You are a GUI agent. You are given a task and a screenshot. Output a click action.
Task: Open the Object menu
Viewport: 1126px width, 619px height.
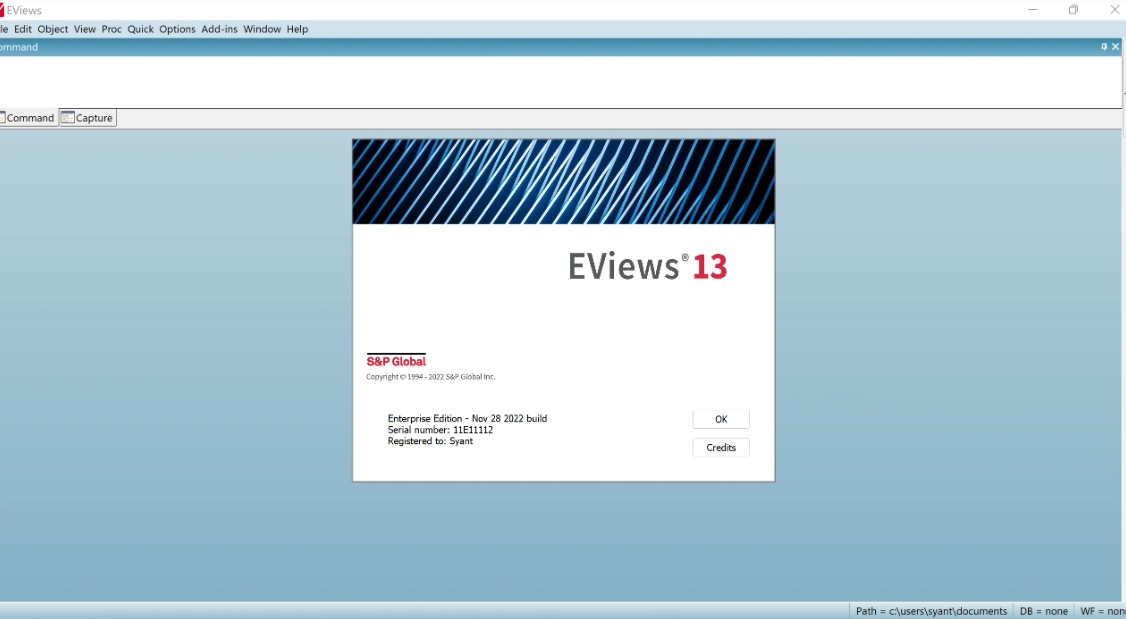pos(53,29)
